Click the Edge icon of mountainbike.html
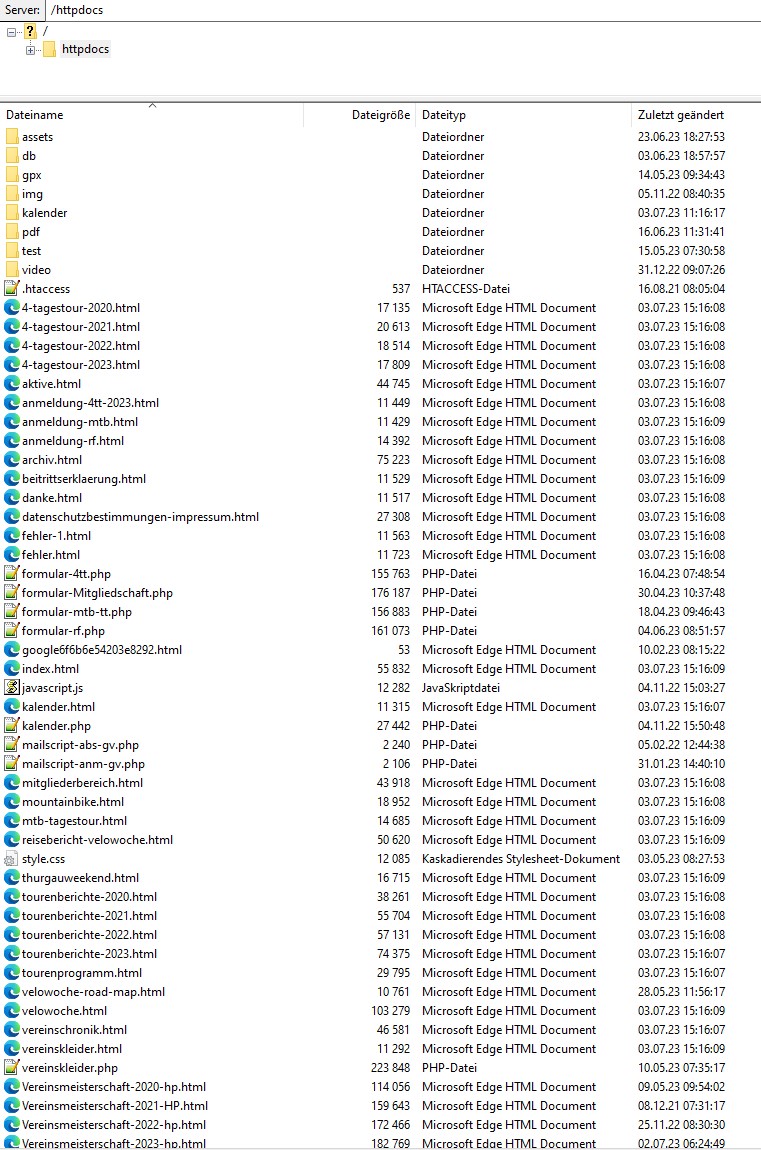The height and width of the screenshot is (1150, 761). (12, 802)
